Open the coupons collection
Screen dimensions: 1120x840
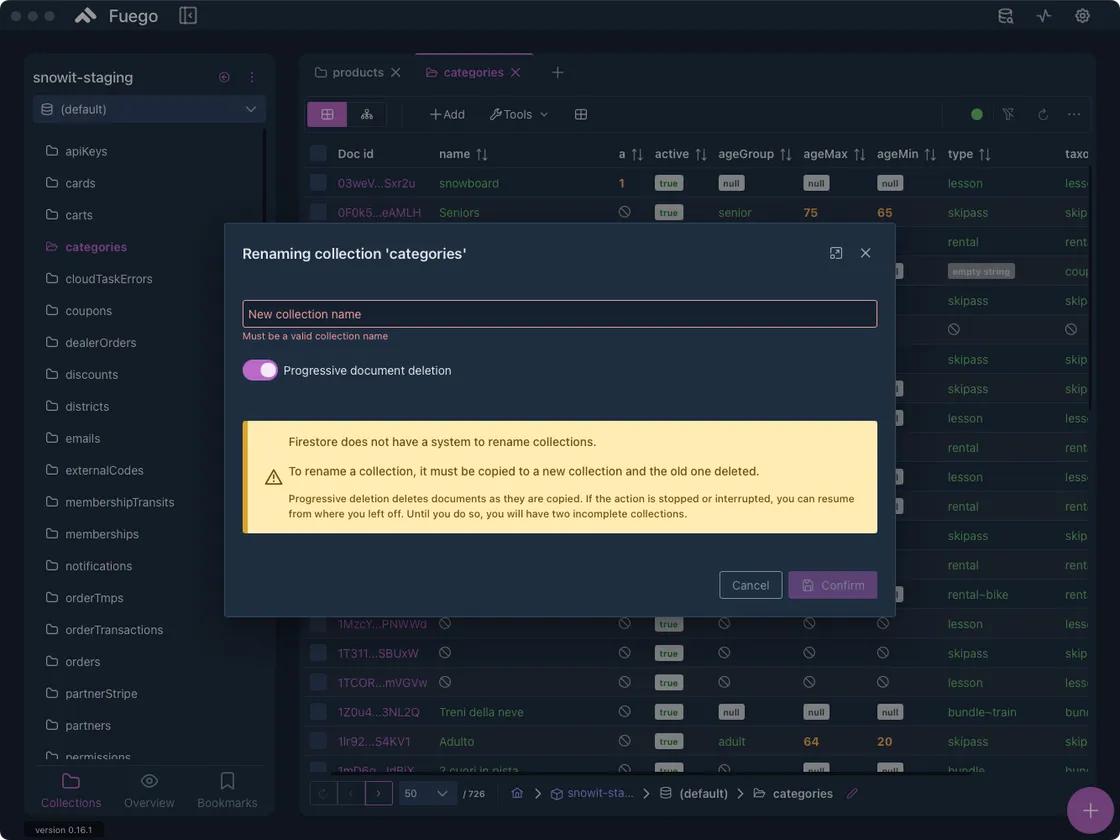pos(89,311)
